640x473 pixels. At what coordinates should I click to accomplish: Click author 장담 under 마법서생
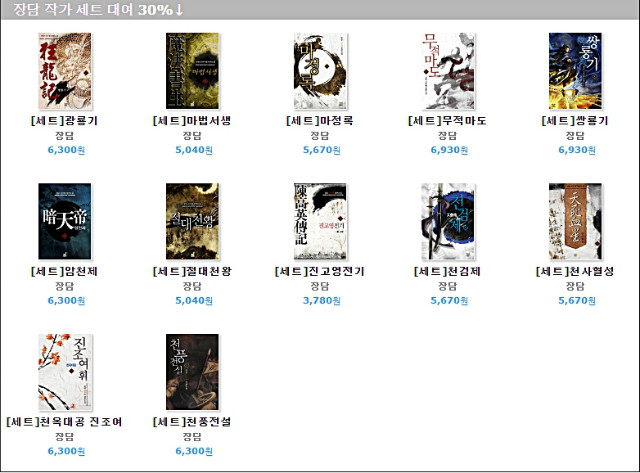(x=192, y=135)
